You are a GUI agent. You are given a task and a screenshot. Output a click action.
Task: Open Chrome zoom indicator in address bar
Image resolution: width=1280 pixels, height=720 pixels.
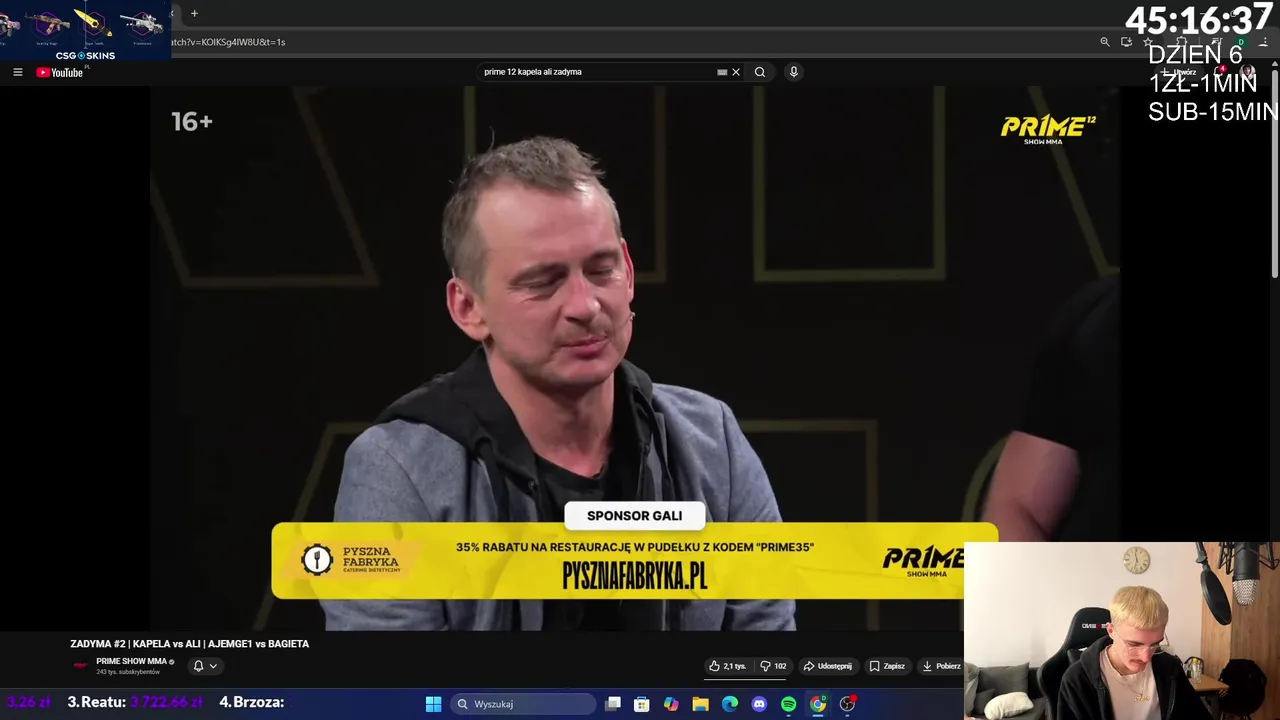(1105, 41)
